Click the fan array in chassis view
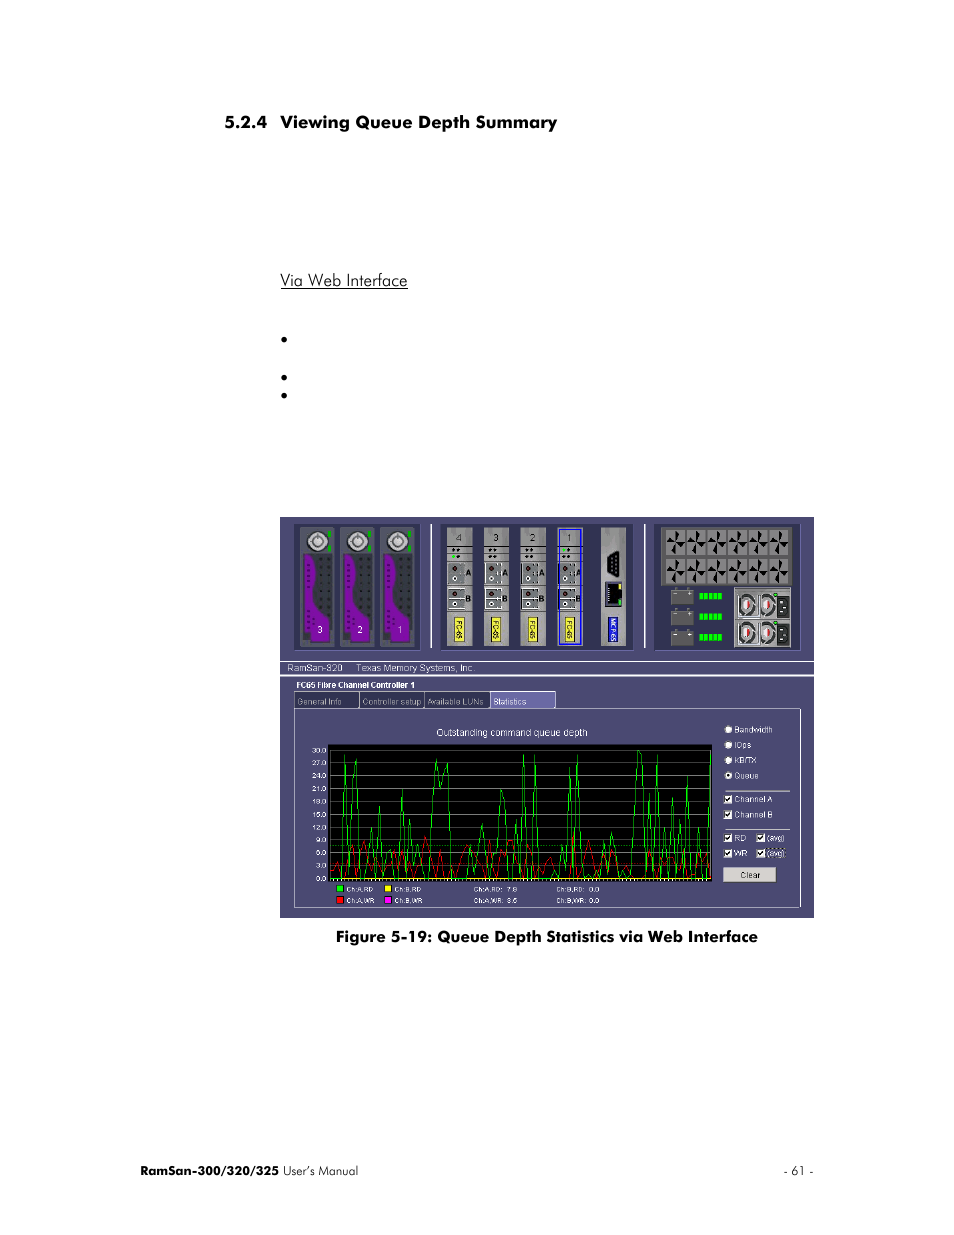The height and width of the screenshot is (1235, 954). [x=726, y=556]
